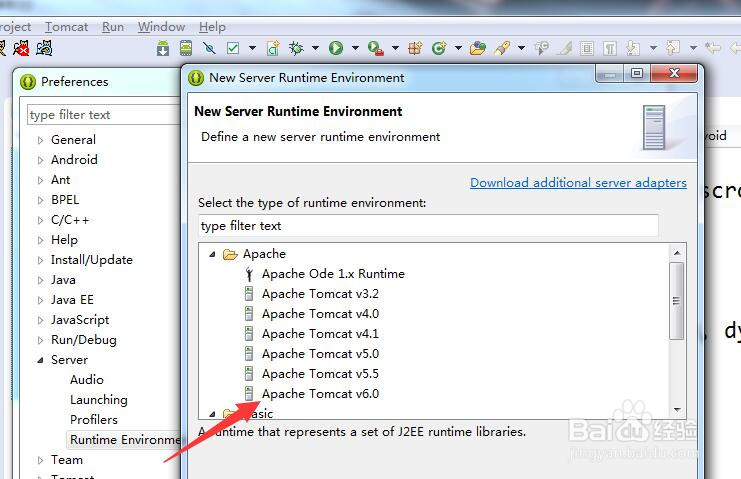741x479 pixels.
Task: Select Apache Tomcat v4.1 runtime
Action: (x=320, y=334)
